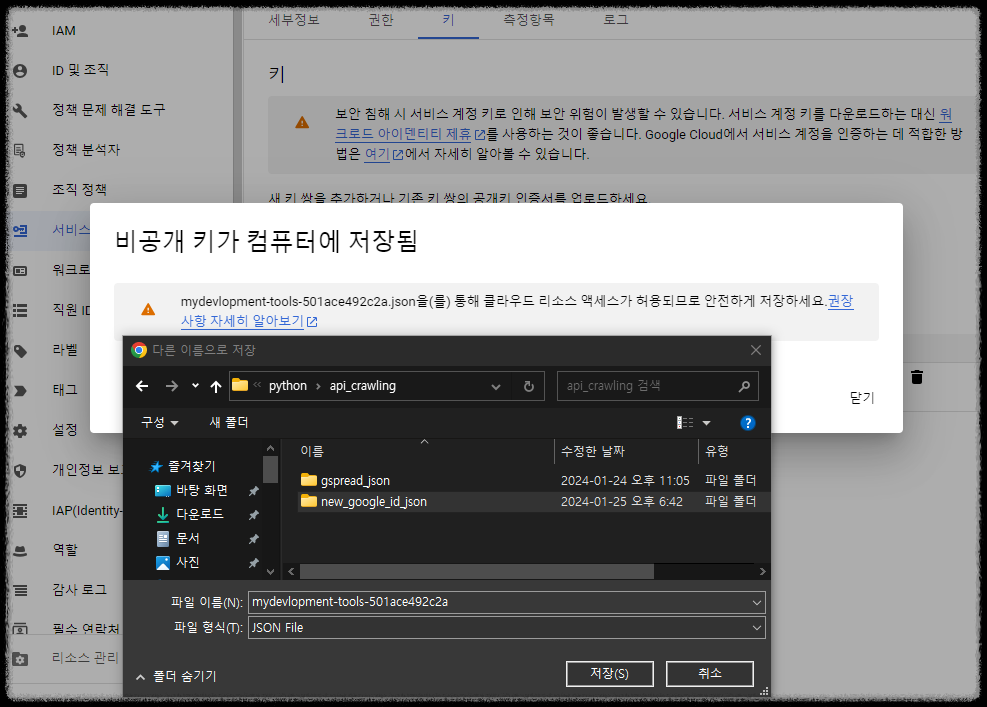Open the 설정 gear icon

coord(20,431)
